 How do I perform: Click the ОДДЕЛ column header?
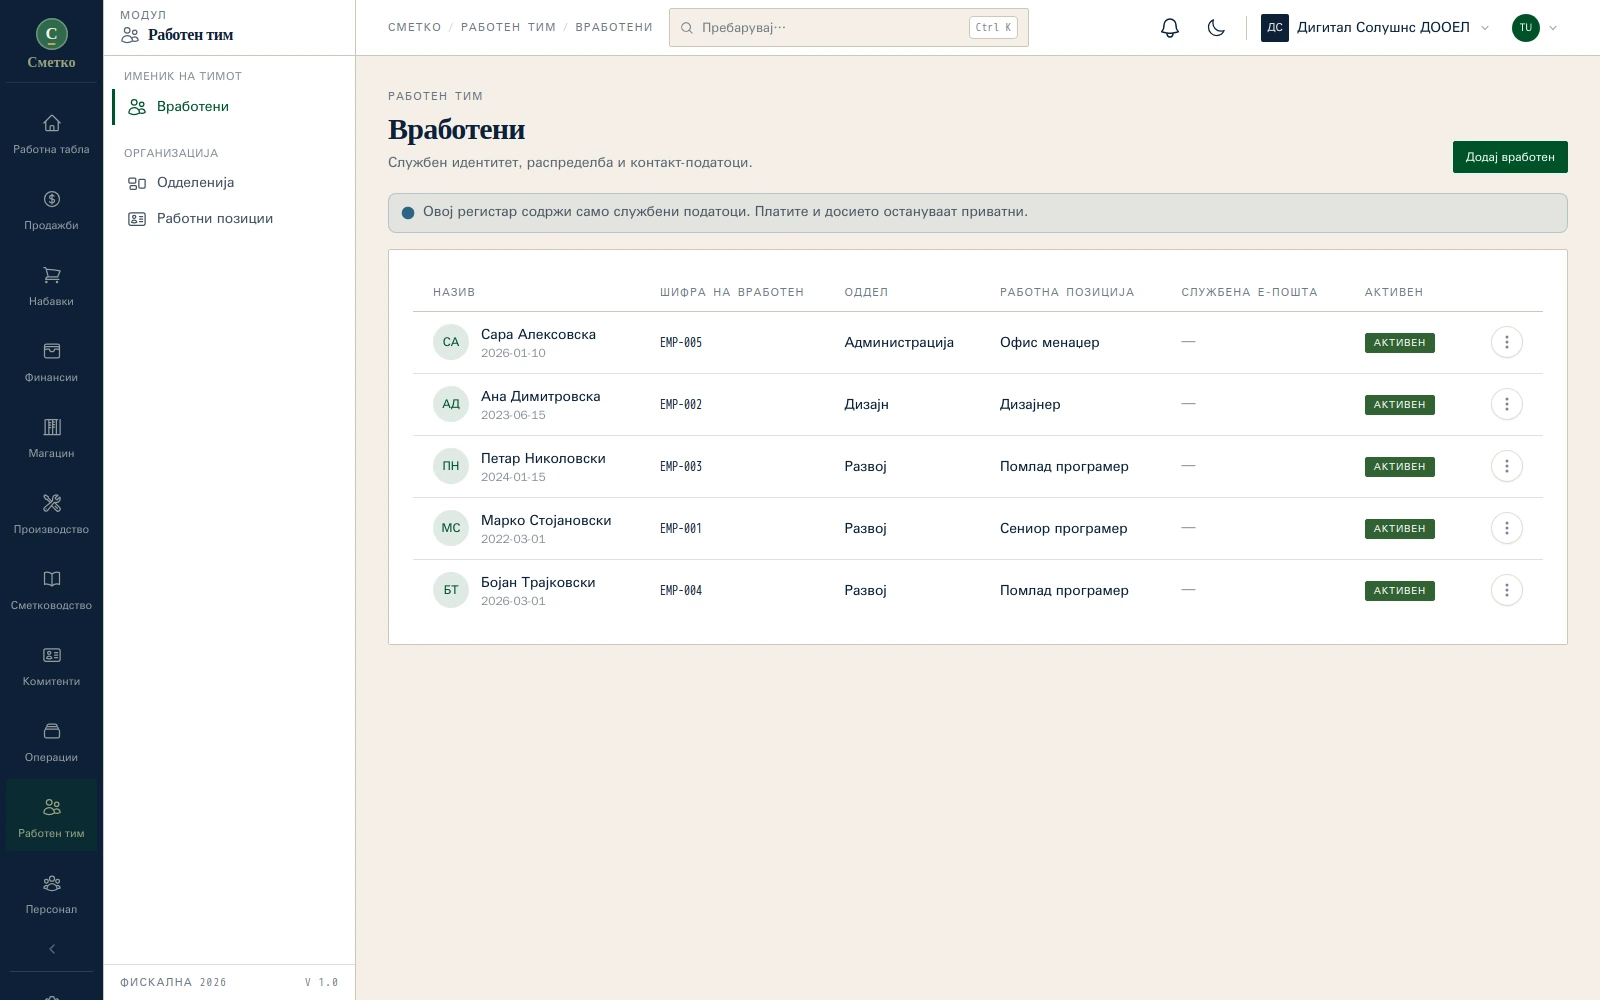pos(866,292)
